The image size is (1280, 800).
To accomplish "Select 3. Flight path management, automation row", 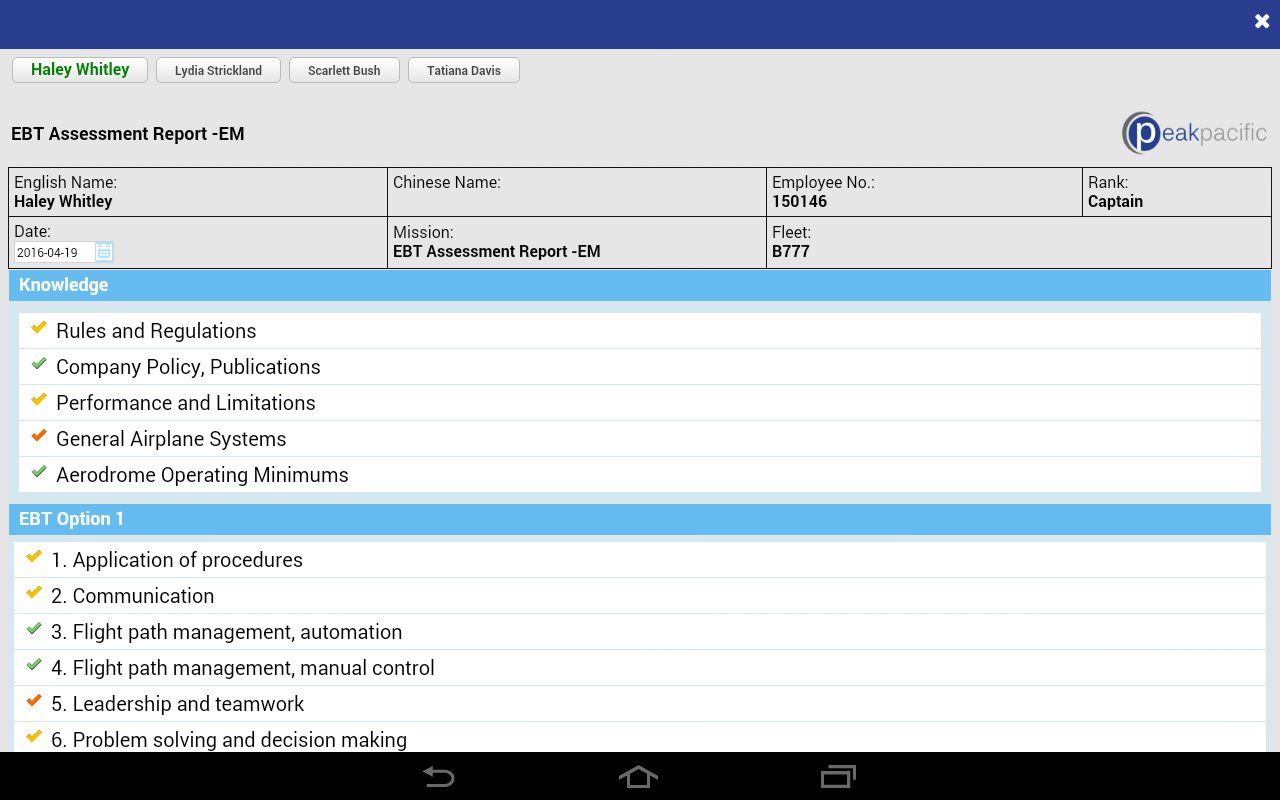I will pos(640,632).
